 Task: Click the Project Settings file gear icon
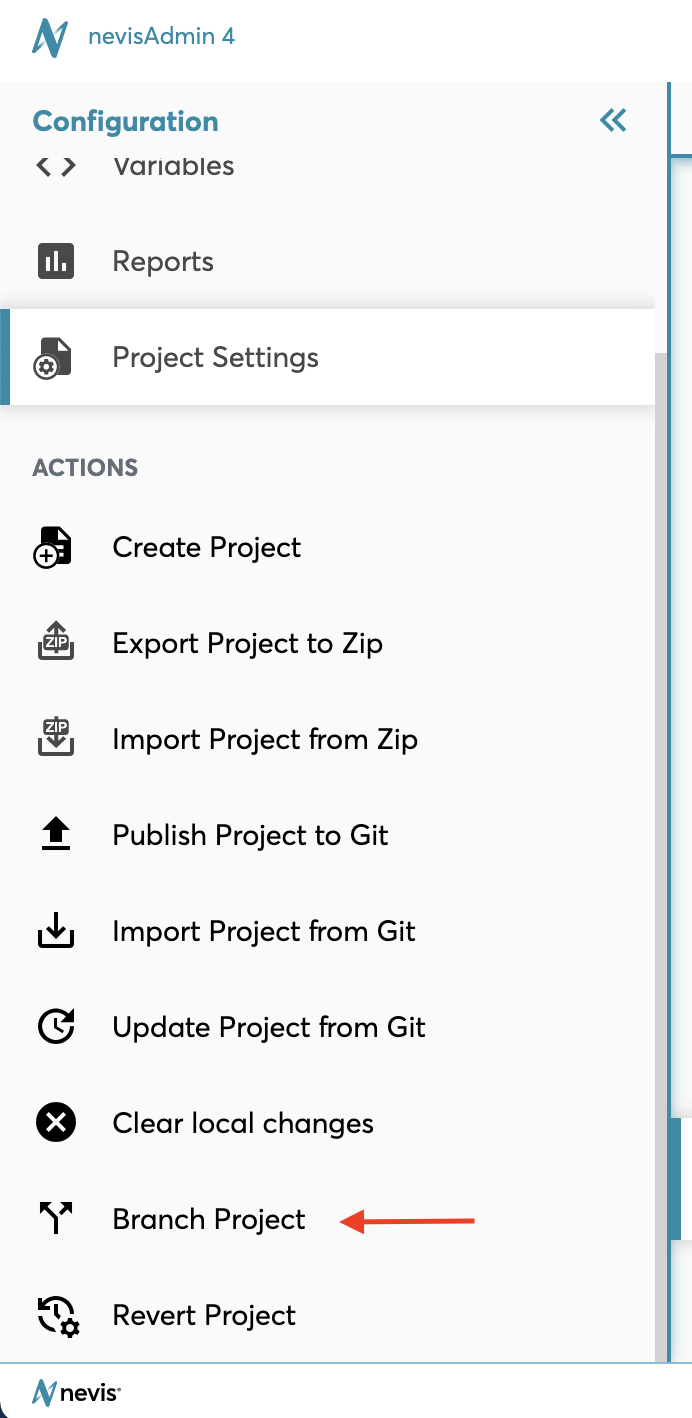[x=54, y=358]
